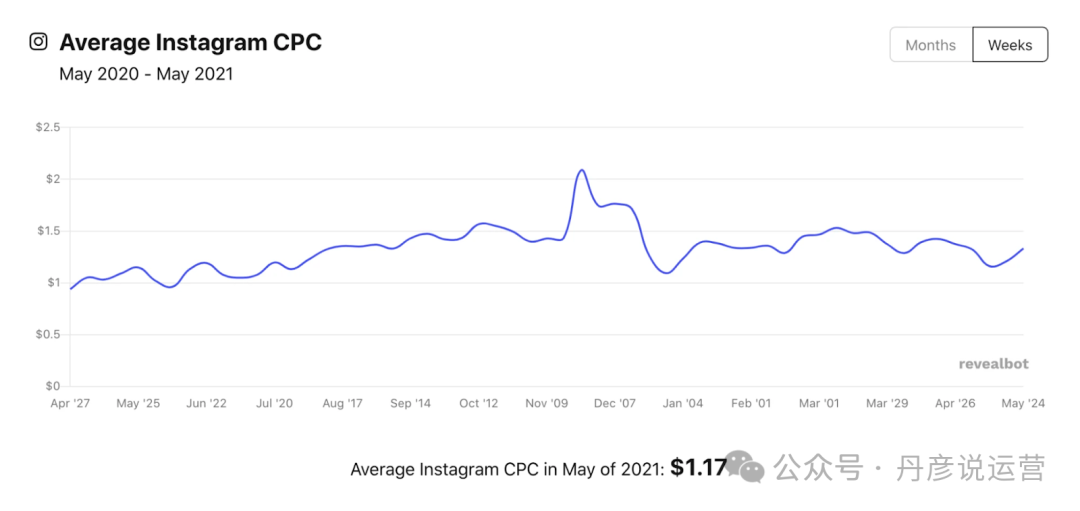Click the Dec '07 axis label
The image size is (1080, 511).
coord(614,404)
